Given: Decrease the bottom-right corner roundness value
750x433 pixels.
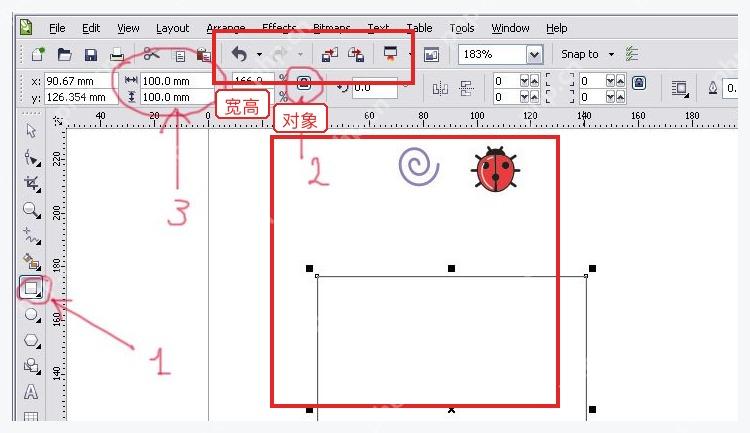Looking at the screenshot, I should point(610,97).
